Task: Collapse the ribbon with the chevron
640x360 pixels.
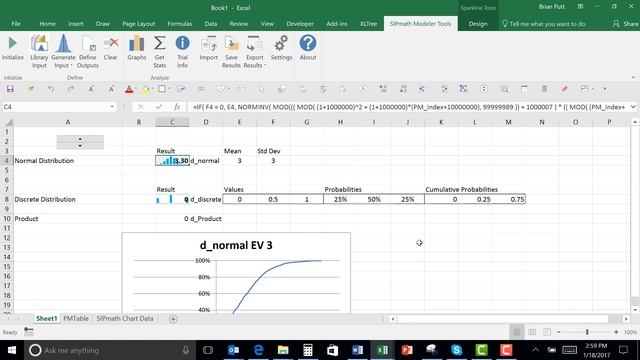Action: click(x=633, y=77)
